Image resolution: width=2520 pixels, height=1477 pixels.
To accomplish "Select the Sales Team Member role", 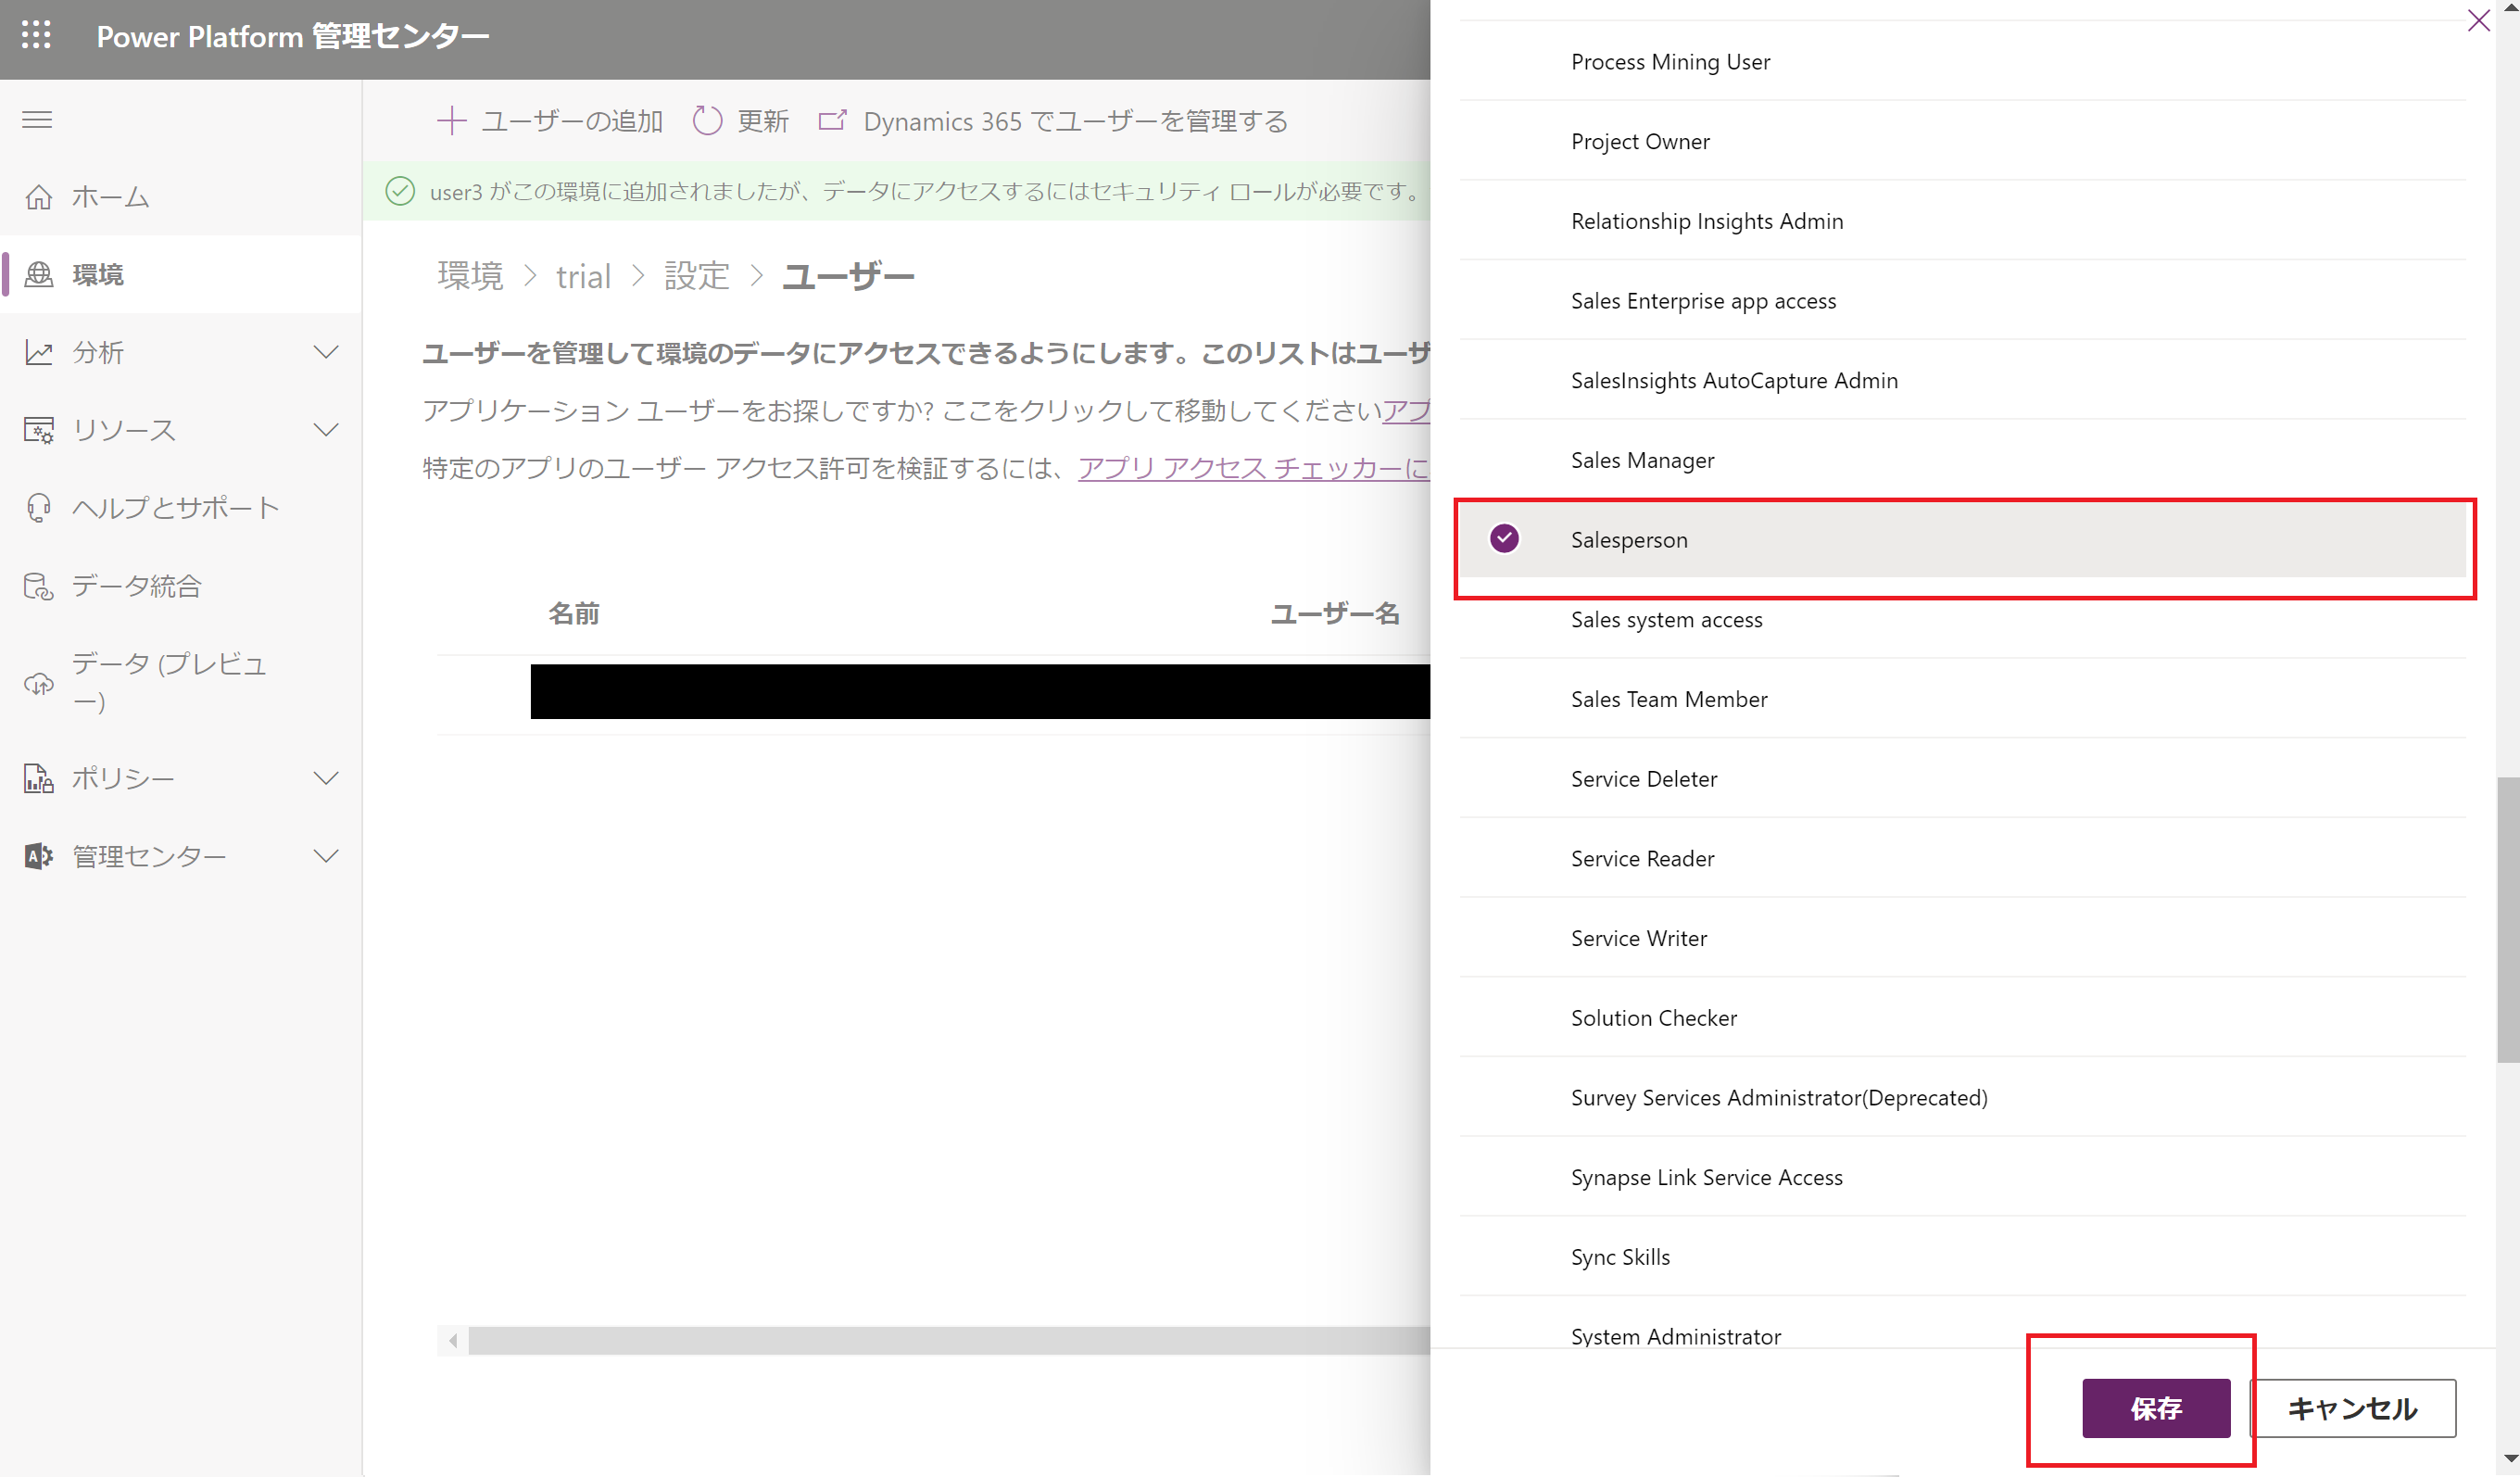I will click(1962, 699).
